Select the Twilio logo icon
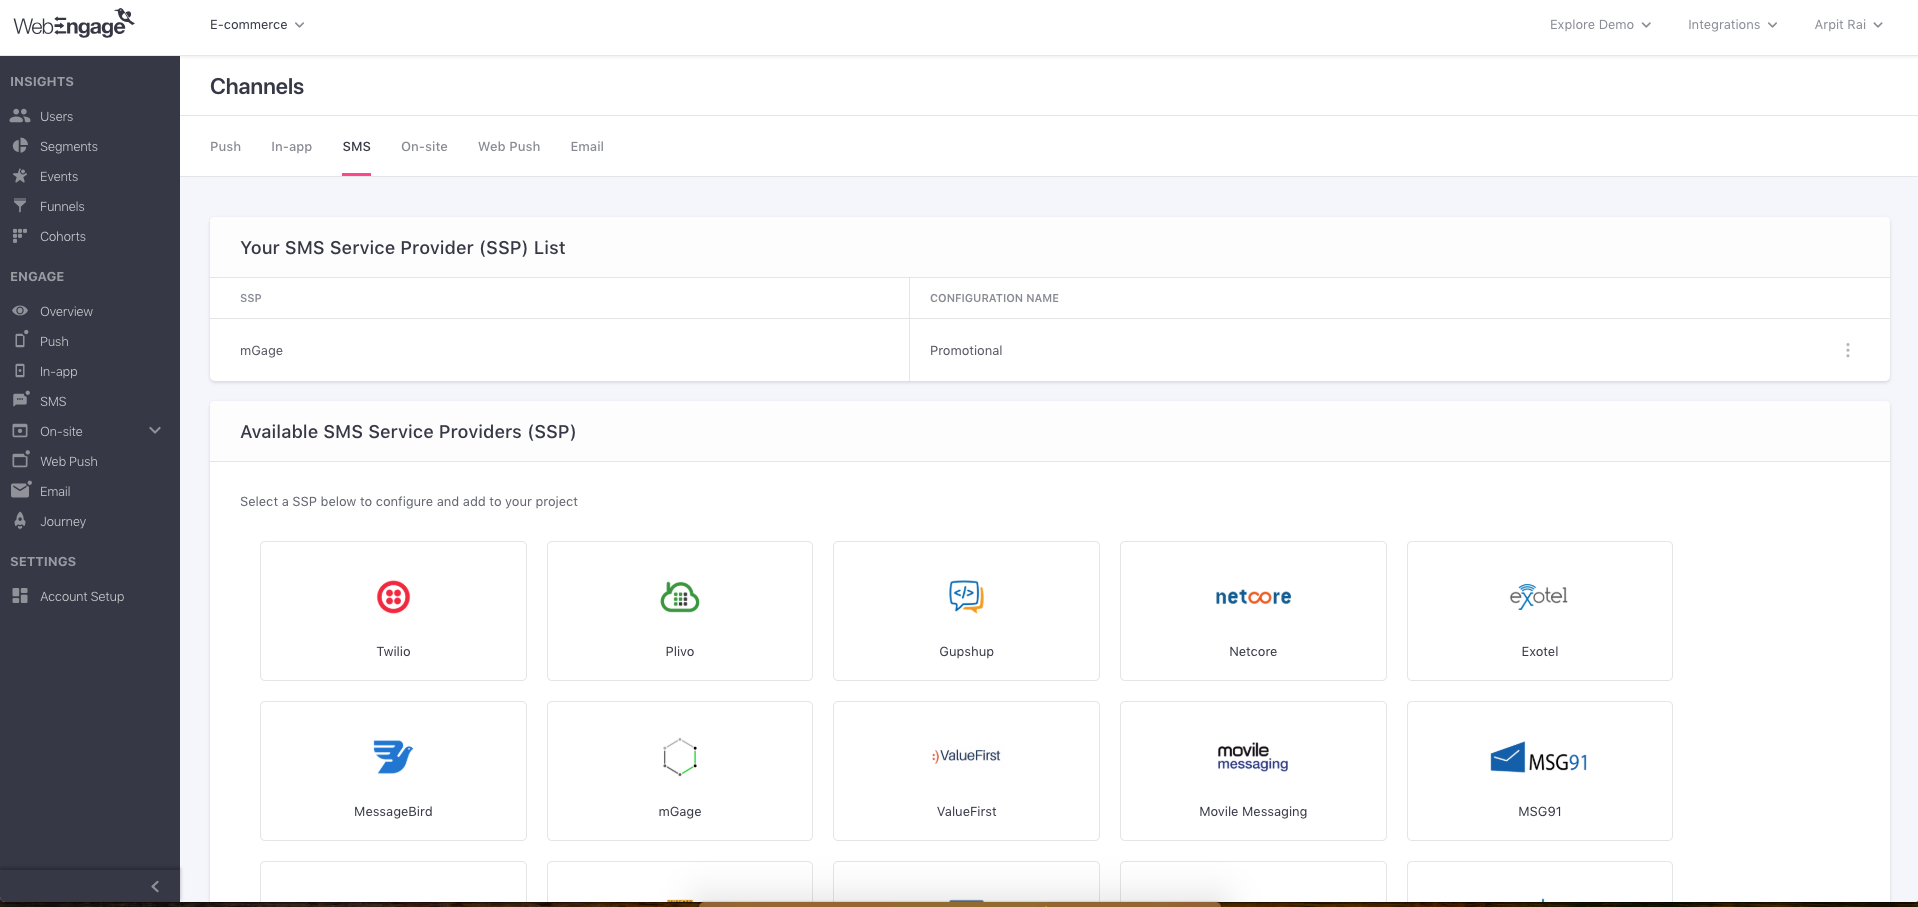The image size is (1918, 907). pos(393,597)
